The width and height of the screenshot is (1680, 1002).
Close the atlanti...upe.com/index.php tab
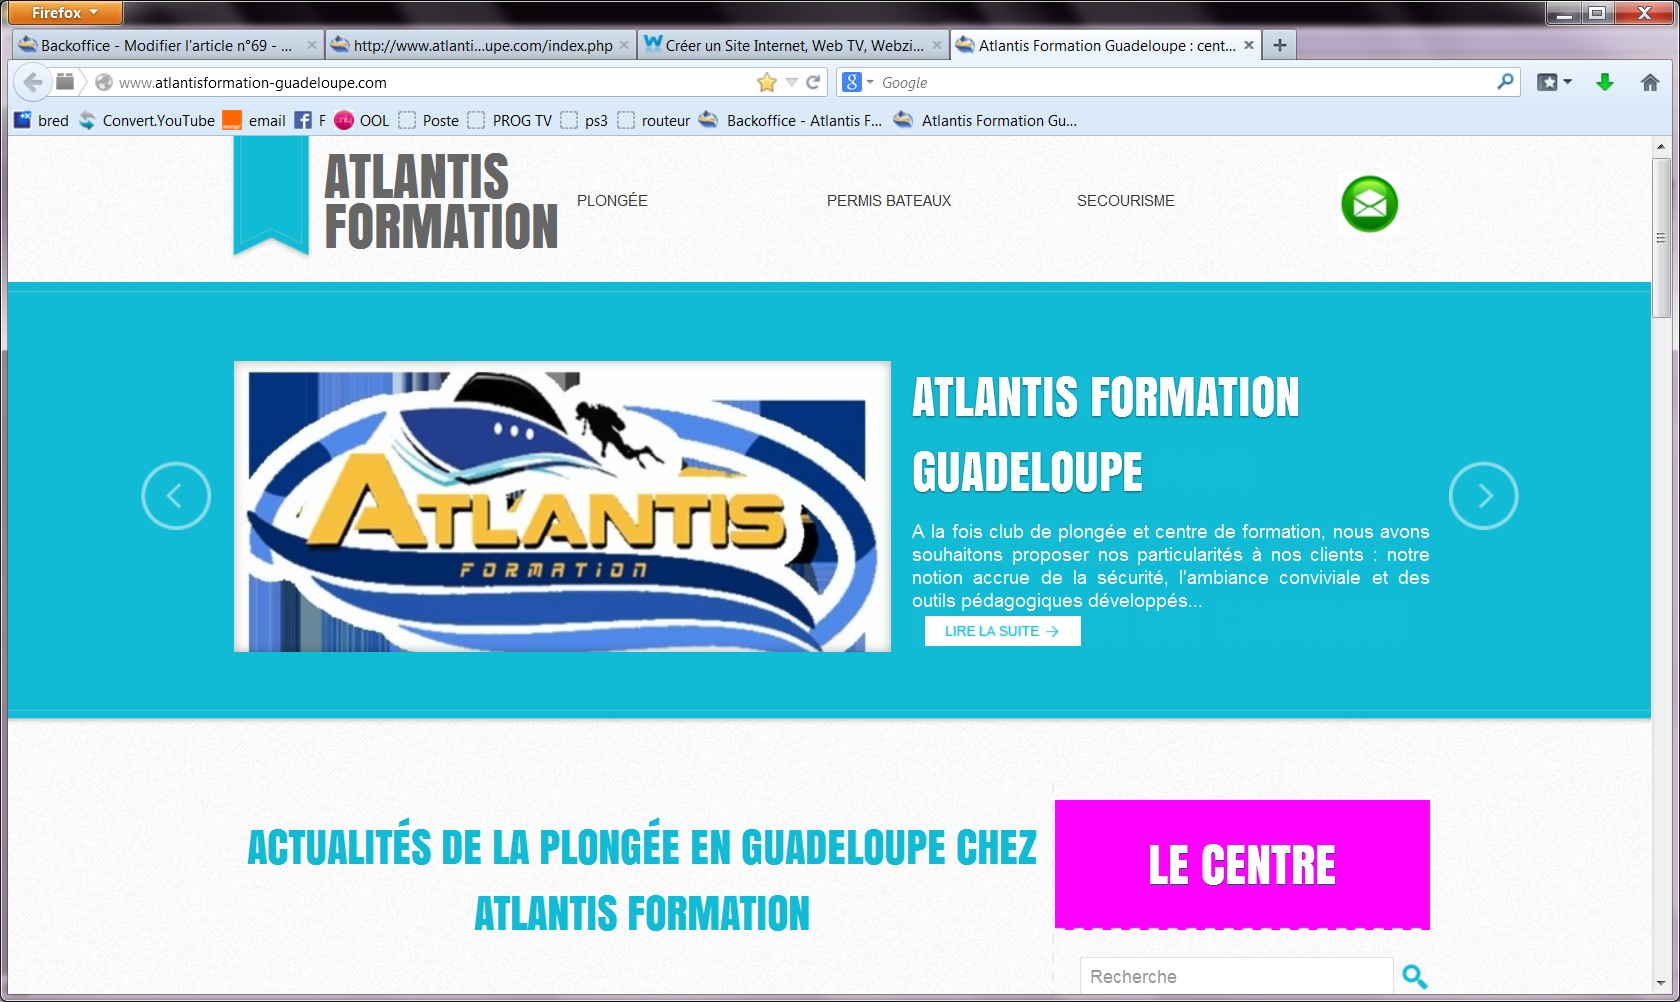[x=623, y=45]
